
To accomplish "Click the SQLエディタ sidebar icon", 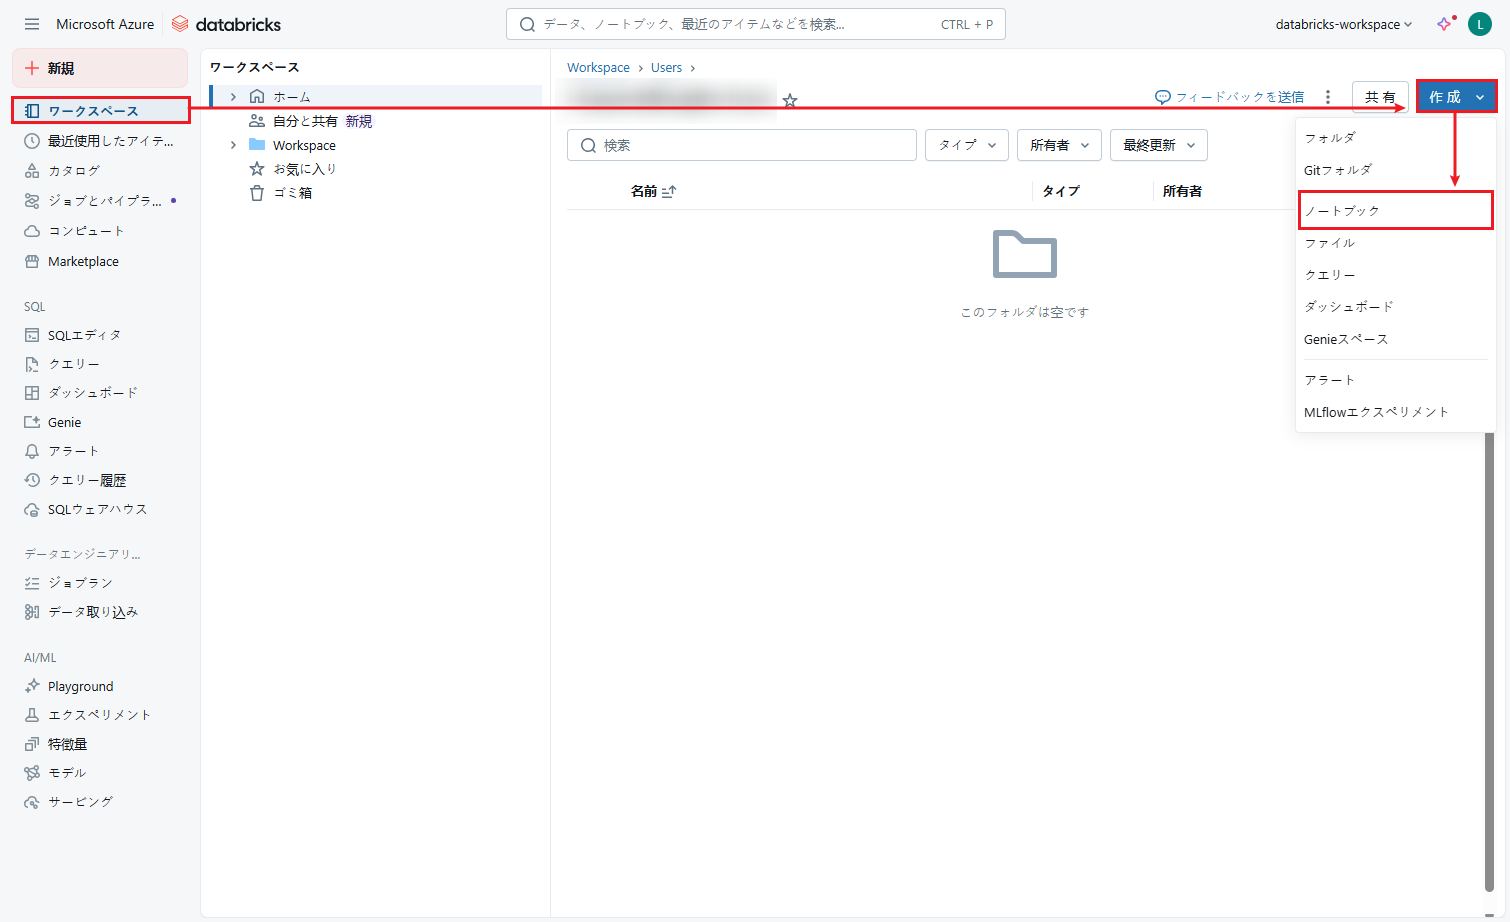I will point(32,335).
